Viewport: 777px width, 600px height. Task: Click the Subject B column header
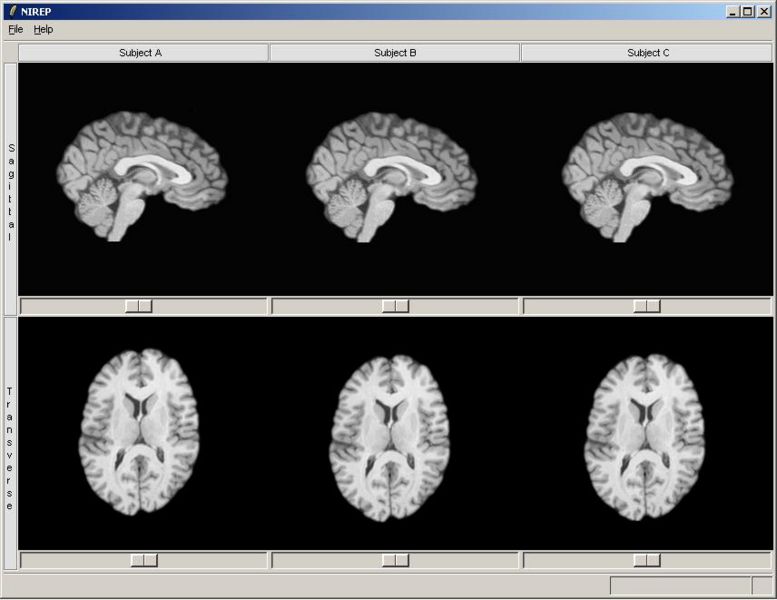[x=395, y=52]
